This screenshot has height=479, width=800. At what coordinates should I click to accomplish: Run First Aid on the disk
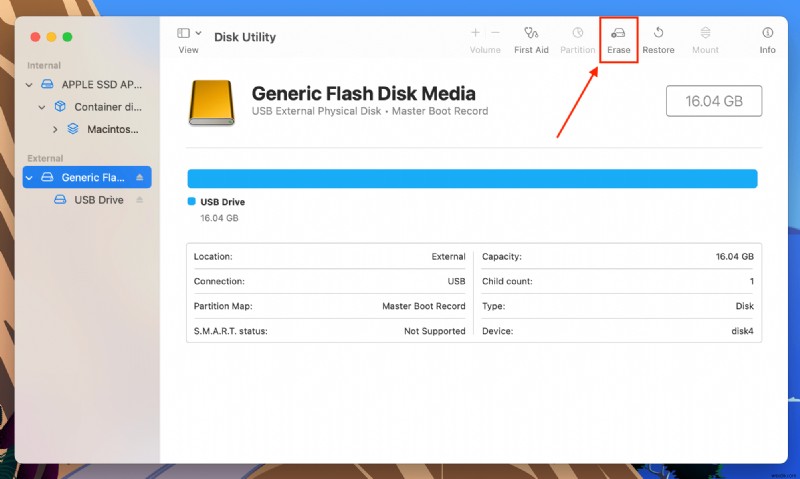pos(531,40)
